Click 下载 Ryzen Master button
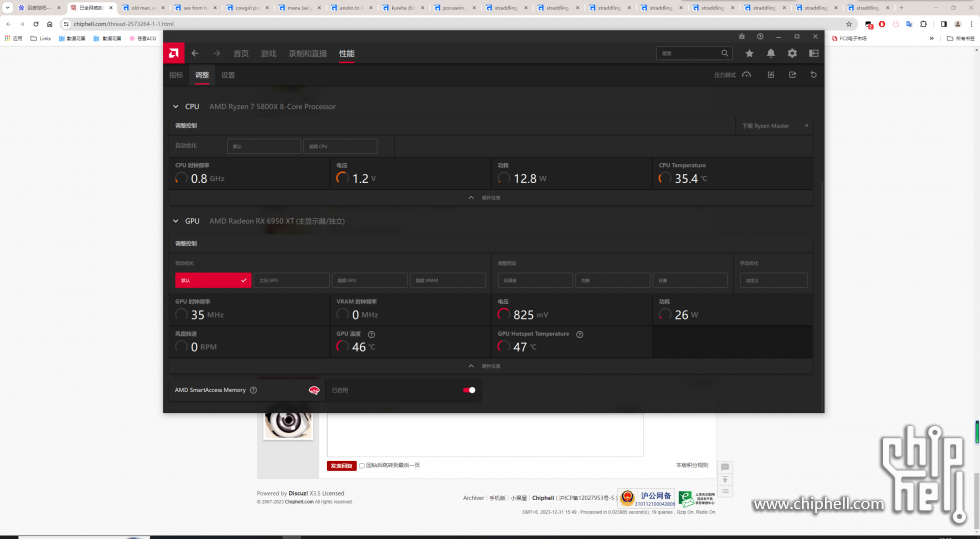 (774, 126)
